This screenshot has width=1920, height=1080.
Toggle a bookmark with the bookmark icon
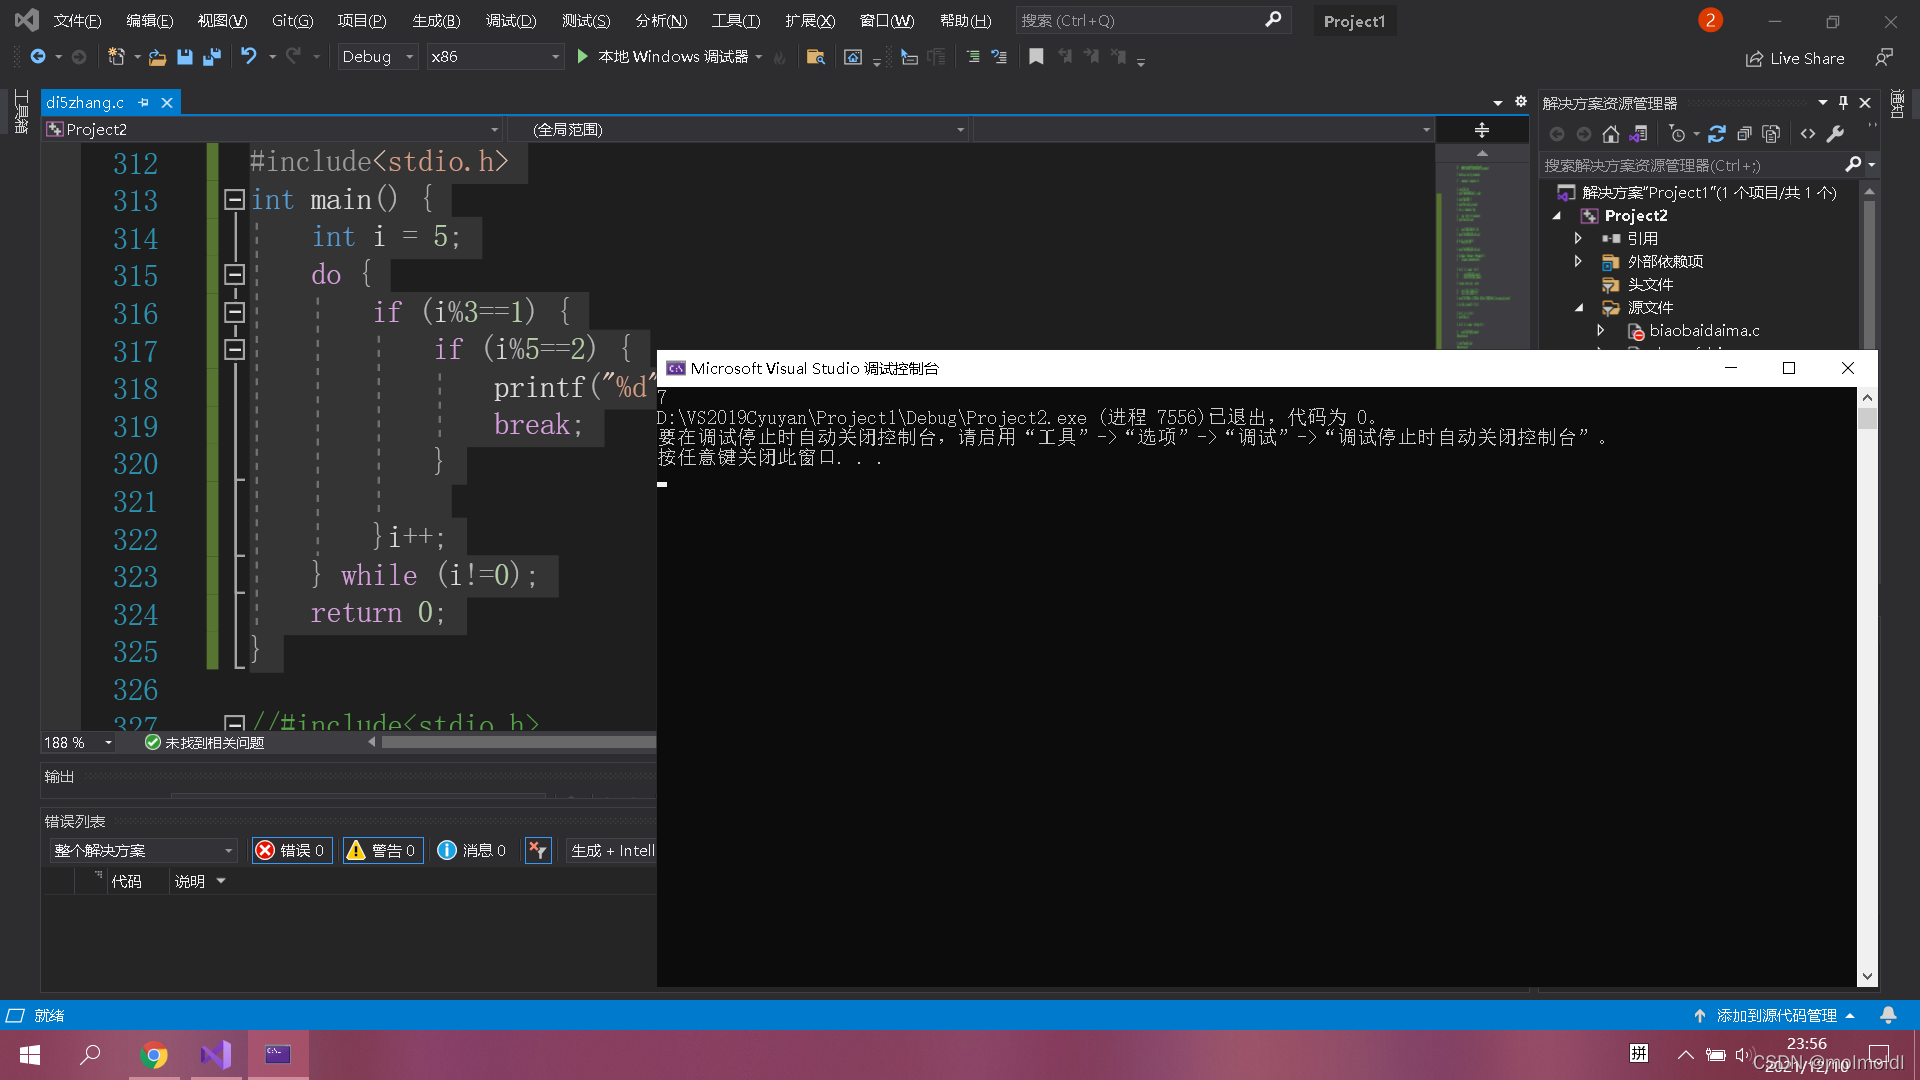tap(1036, 57)
